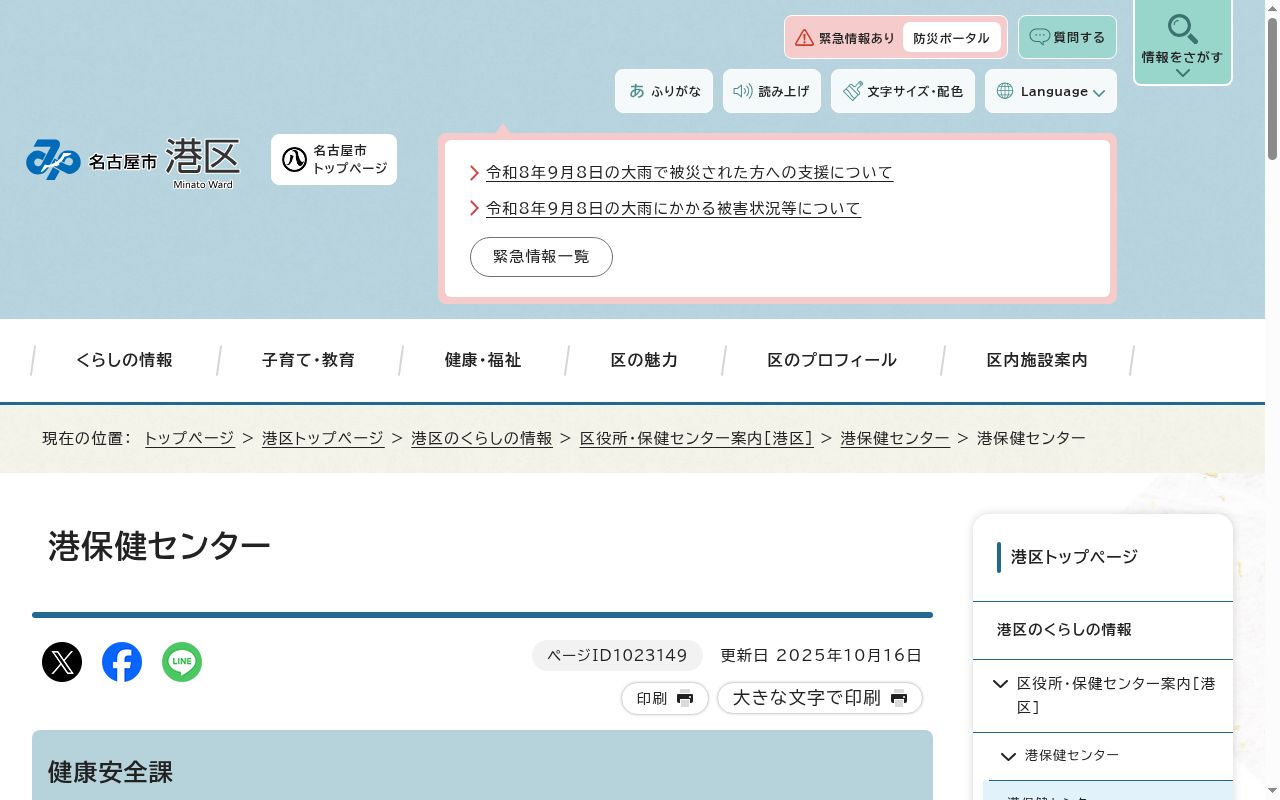
Task: Open 文字サイズ・配色 settings
Action: pos(903,91)
